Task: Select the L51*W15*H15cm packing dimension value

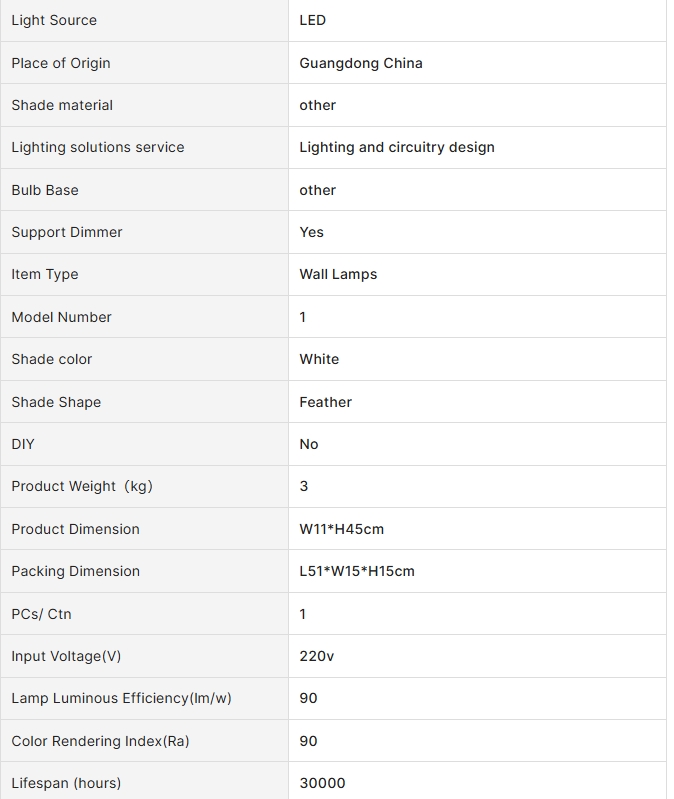Action: coord(357,571)
